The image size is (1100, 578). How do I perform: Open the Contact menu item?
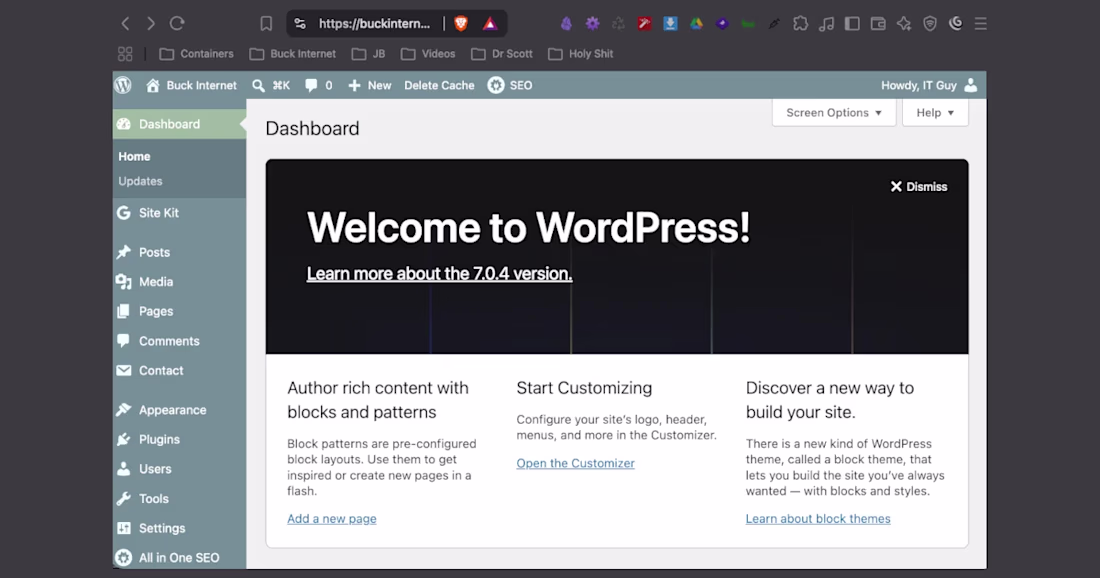180,370
